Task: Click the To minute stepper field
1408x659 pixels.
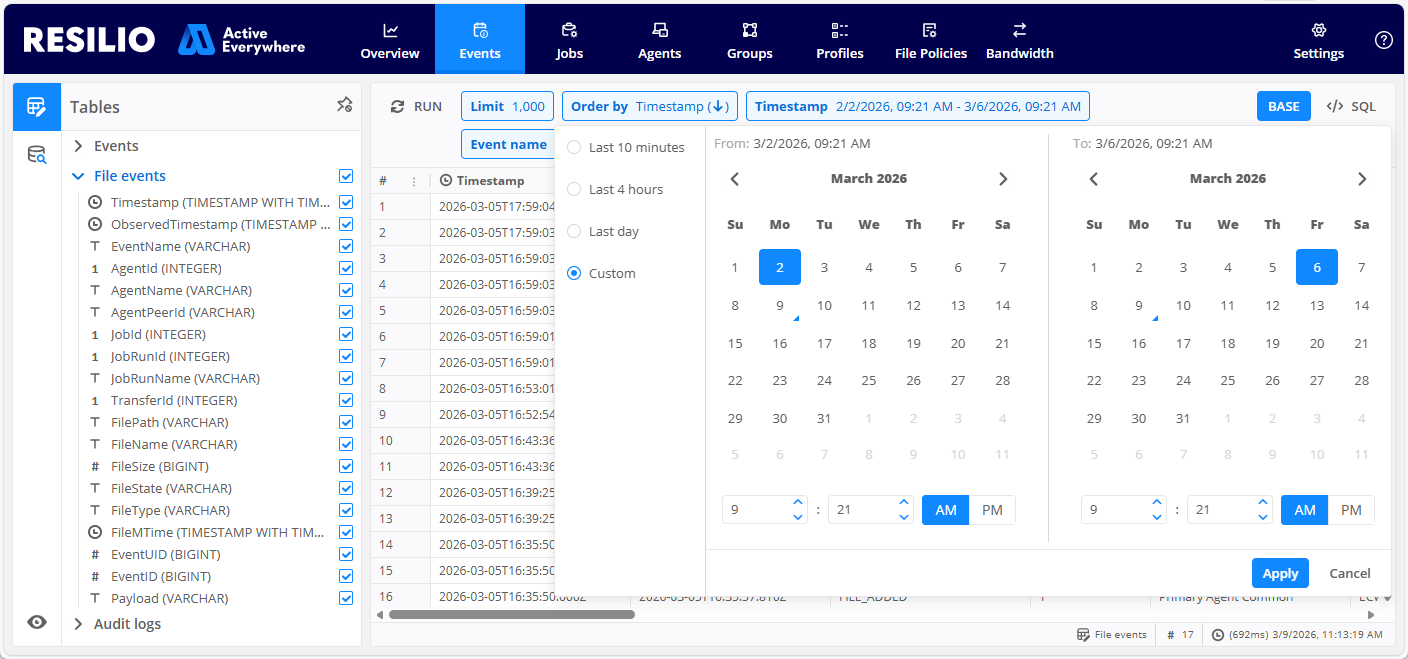Action: click(x=1230, y=510)
